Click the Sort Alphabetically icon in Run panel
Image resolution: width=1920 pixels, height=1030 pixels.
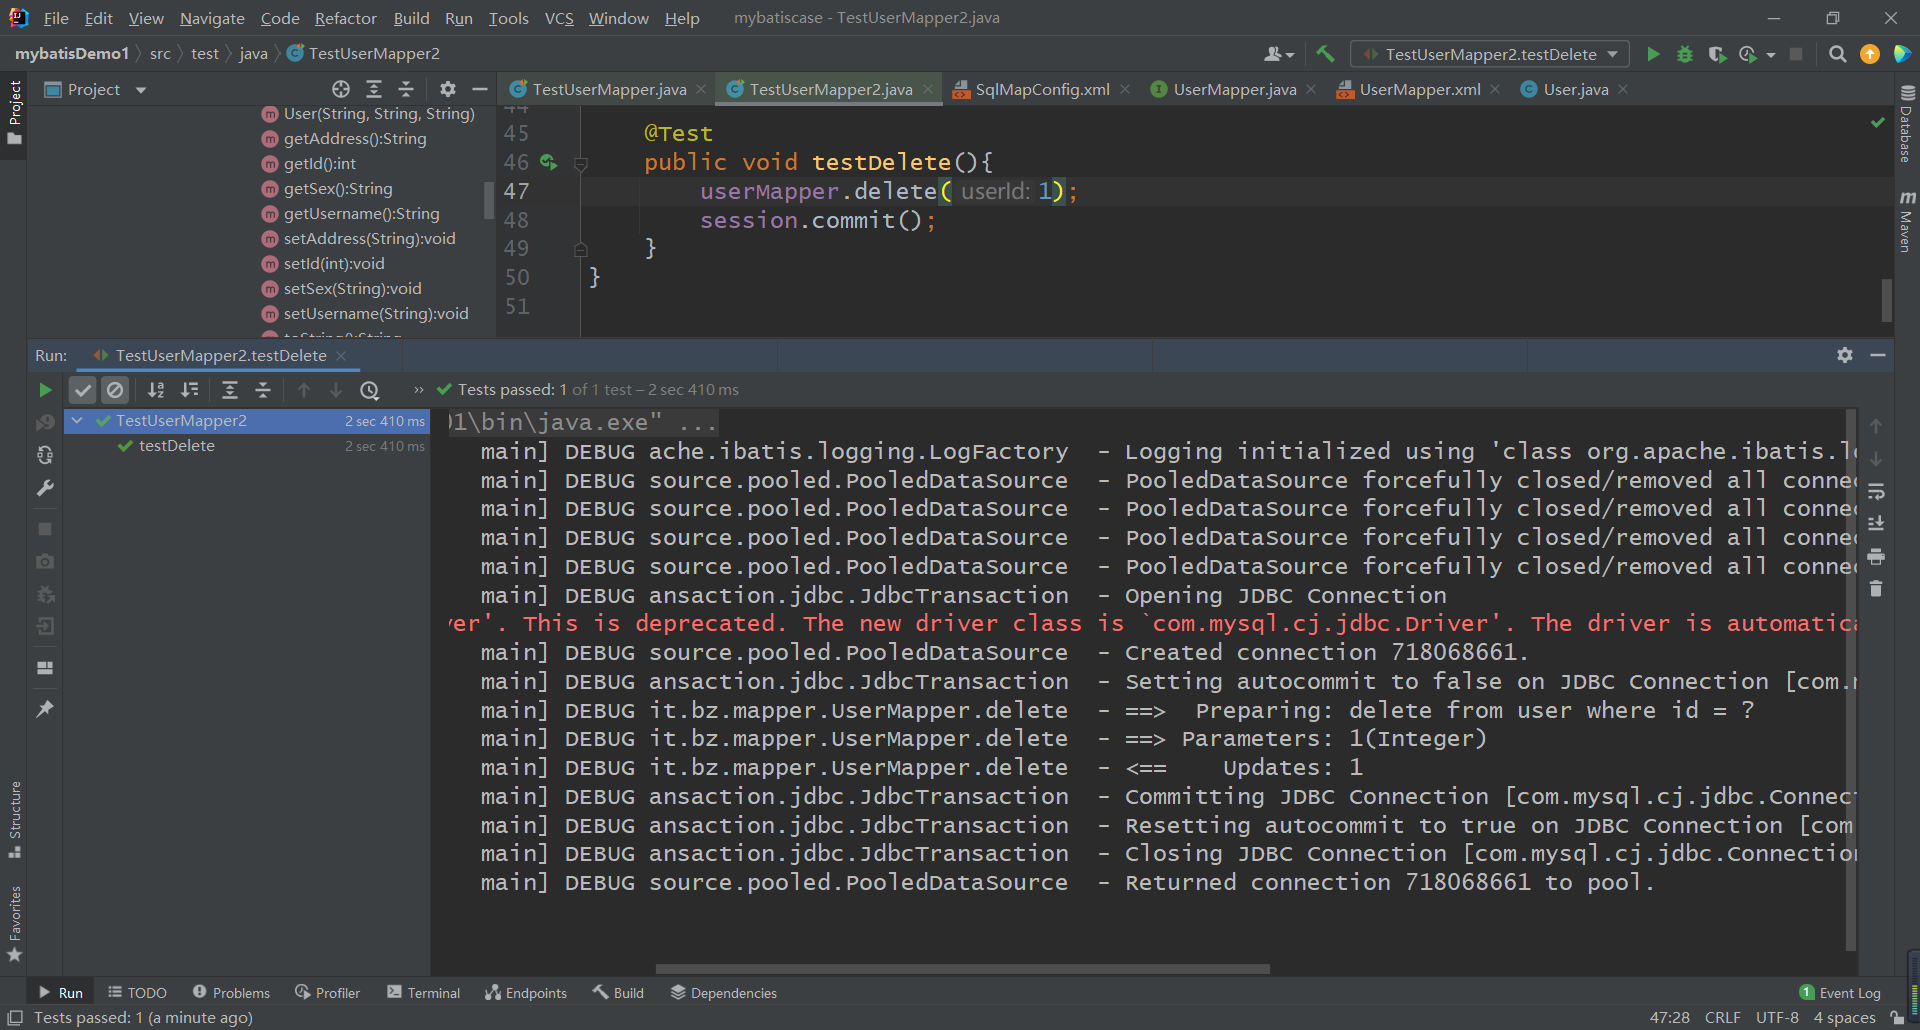coord(156,390)
